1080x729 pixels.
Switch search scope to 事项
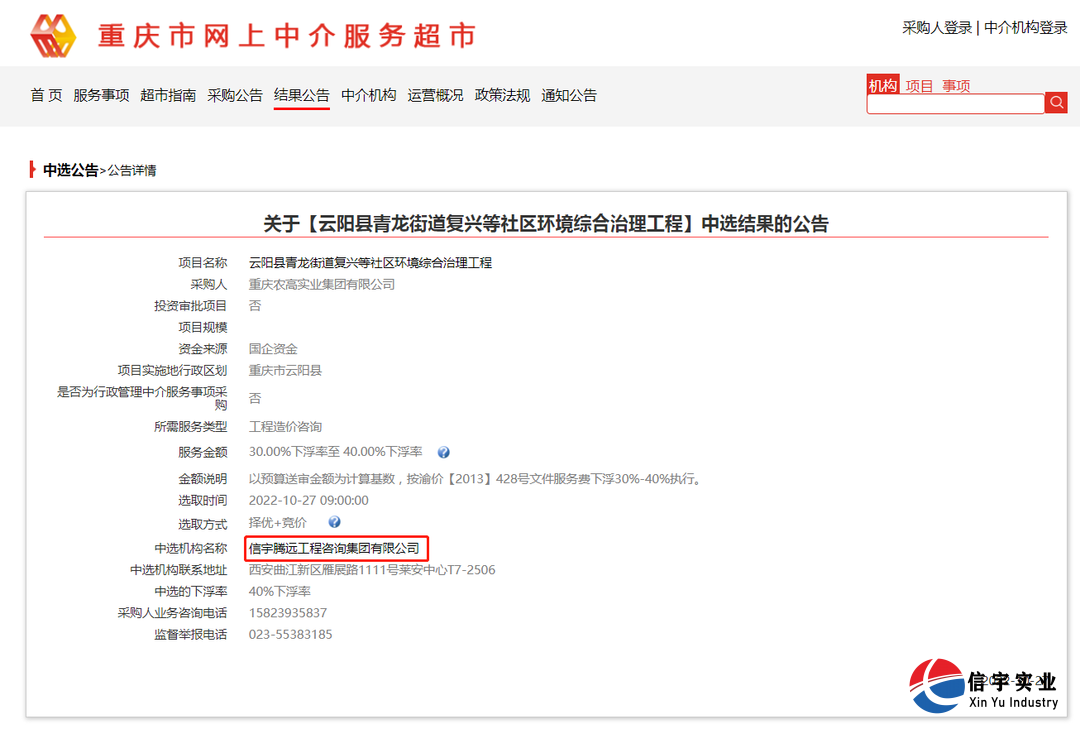click(958, 86)
